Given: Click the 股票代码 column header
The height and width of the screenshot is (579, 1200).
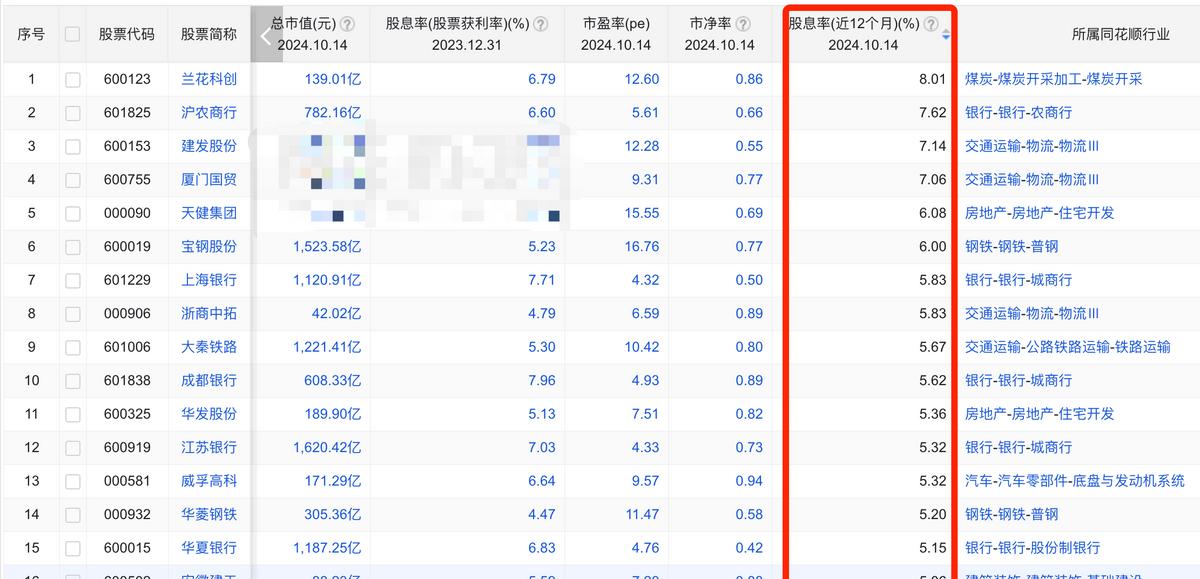Looking at the screenshot, I should click(x=127, y=34).
